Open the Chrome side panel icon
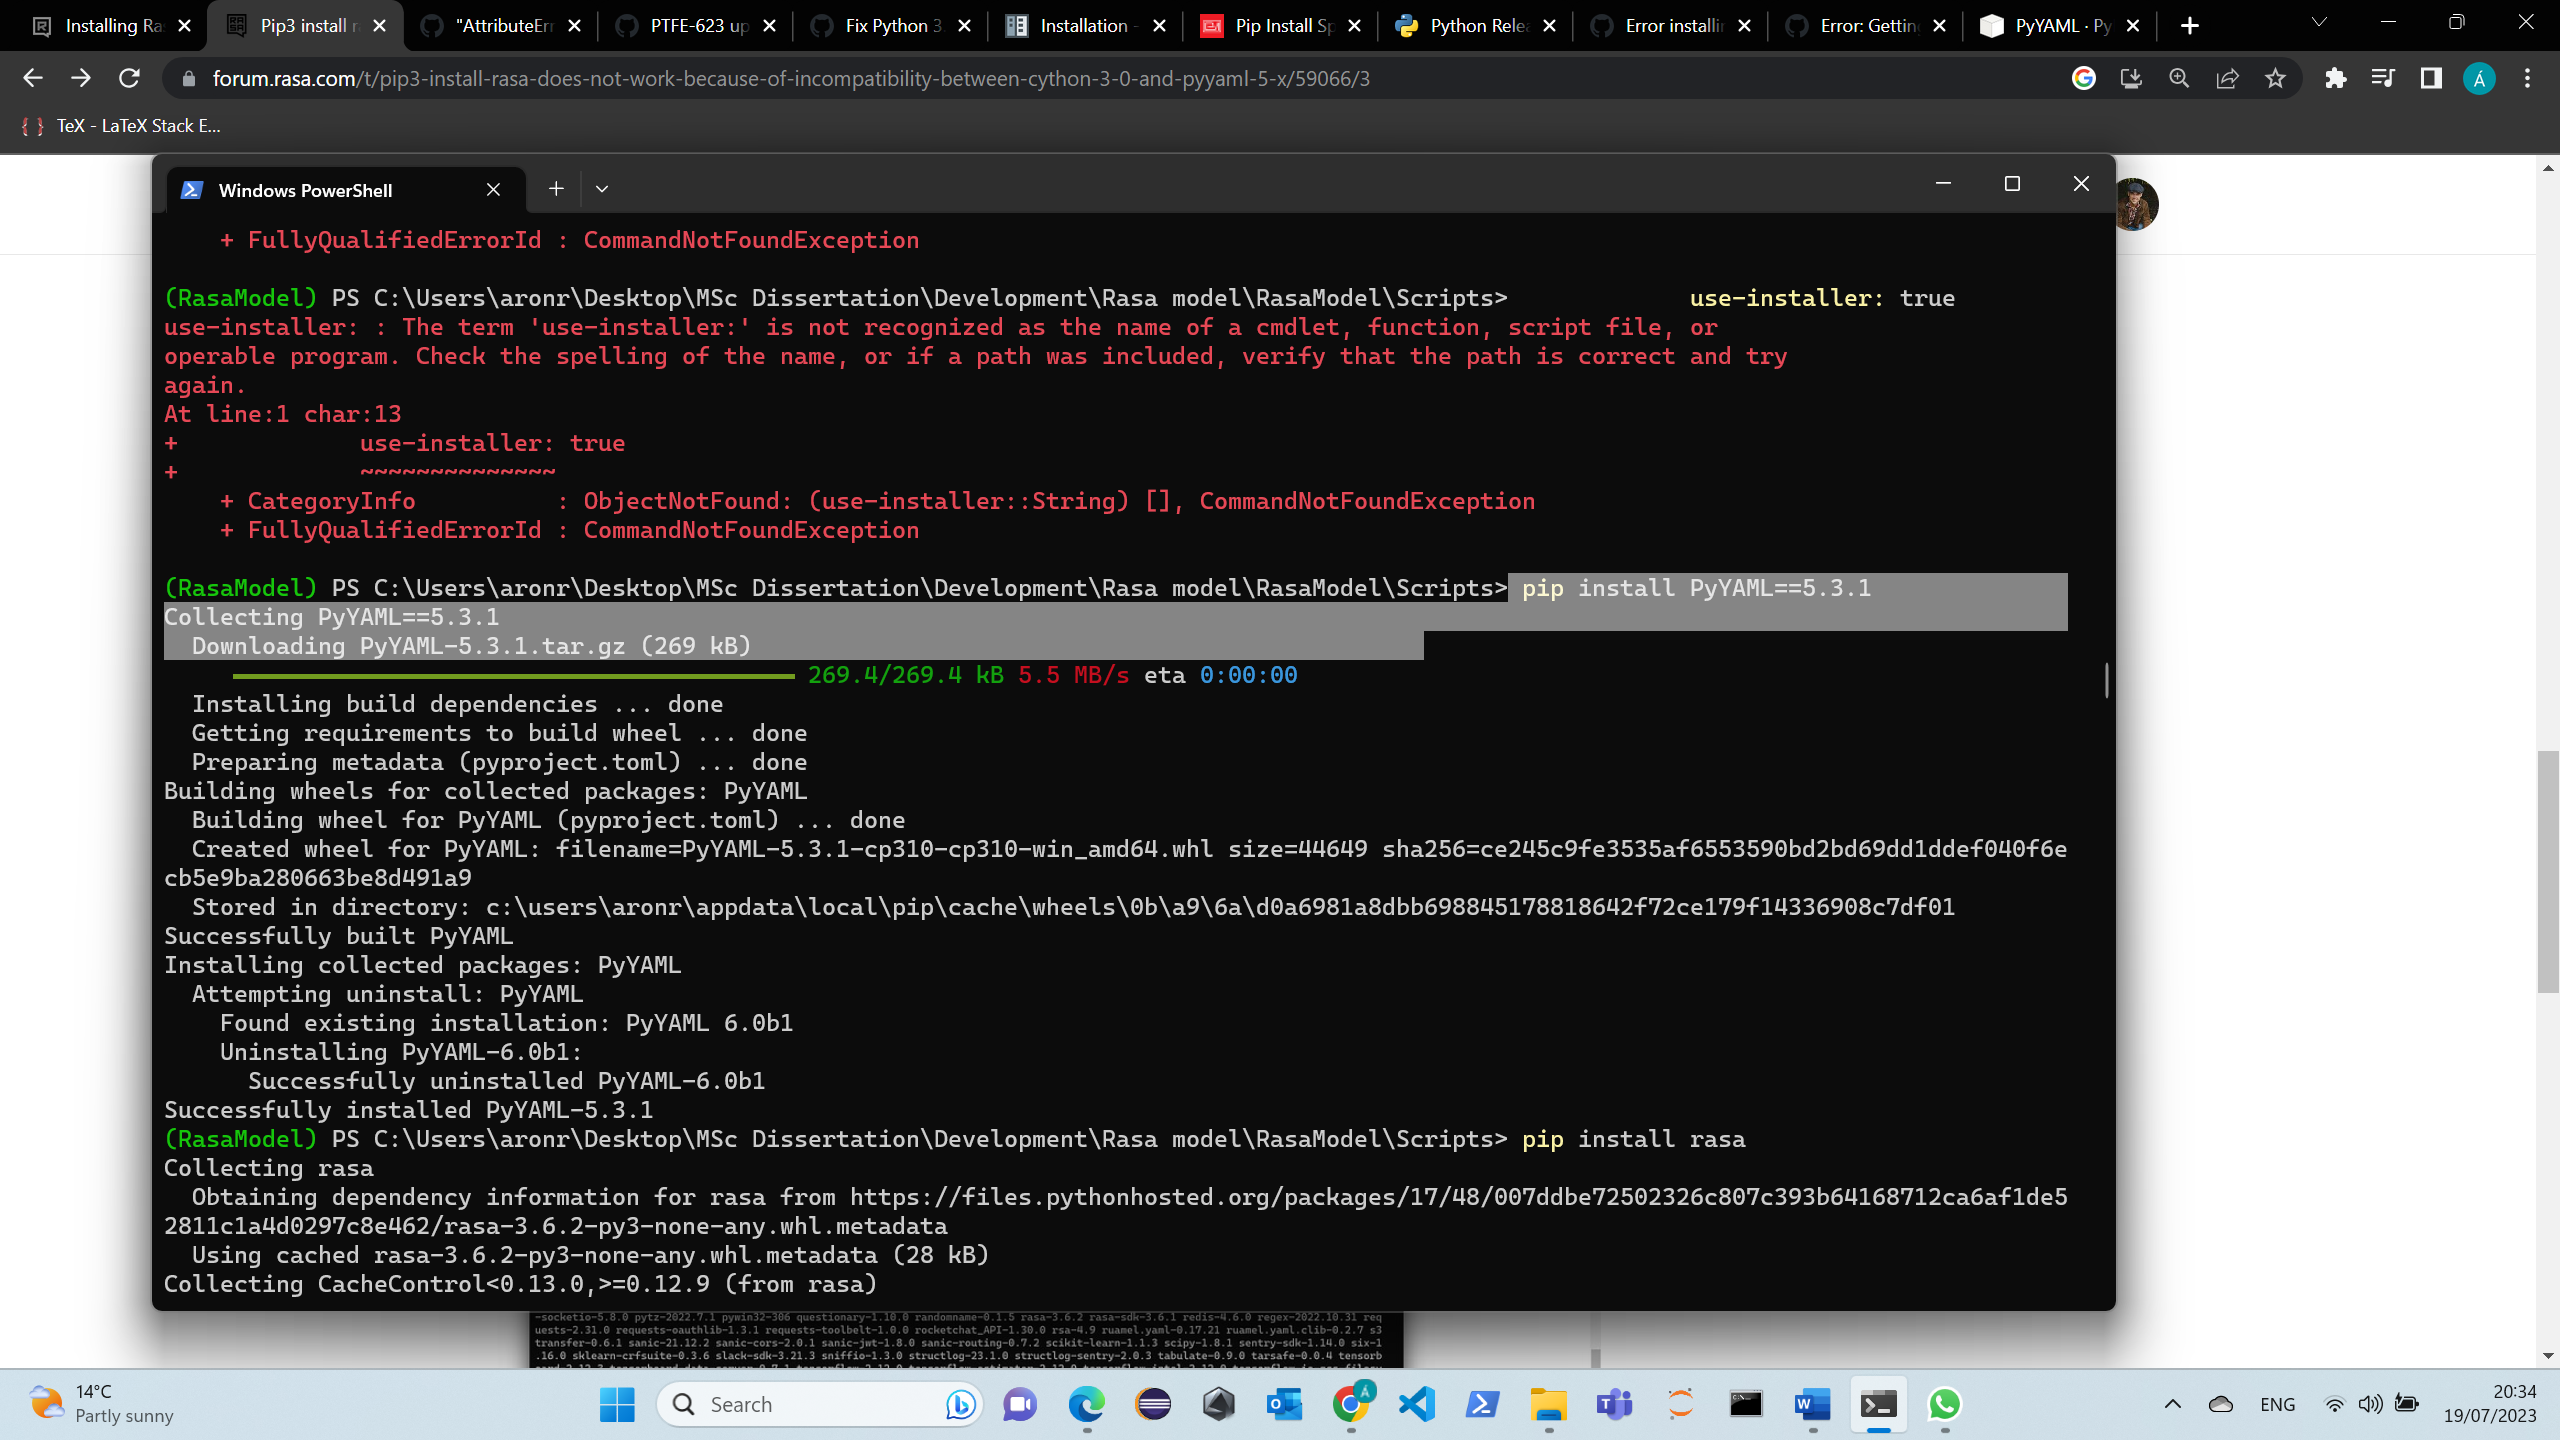Screen dimensions: 2560x1440 click(x=2431, y=78)
